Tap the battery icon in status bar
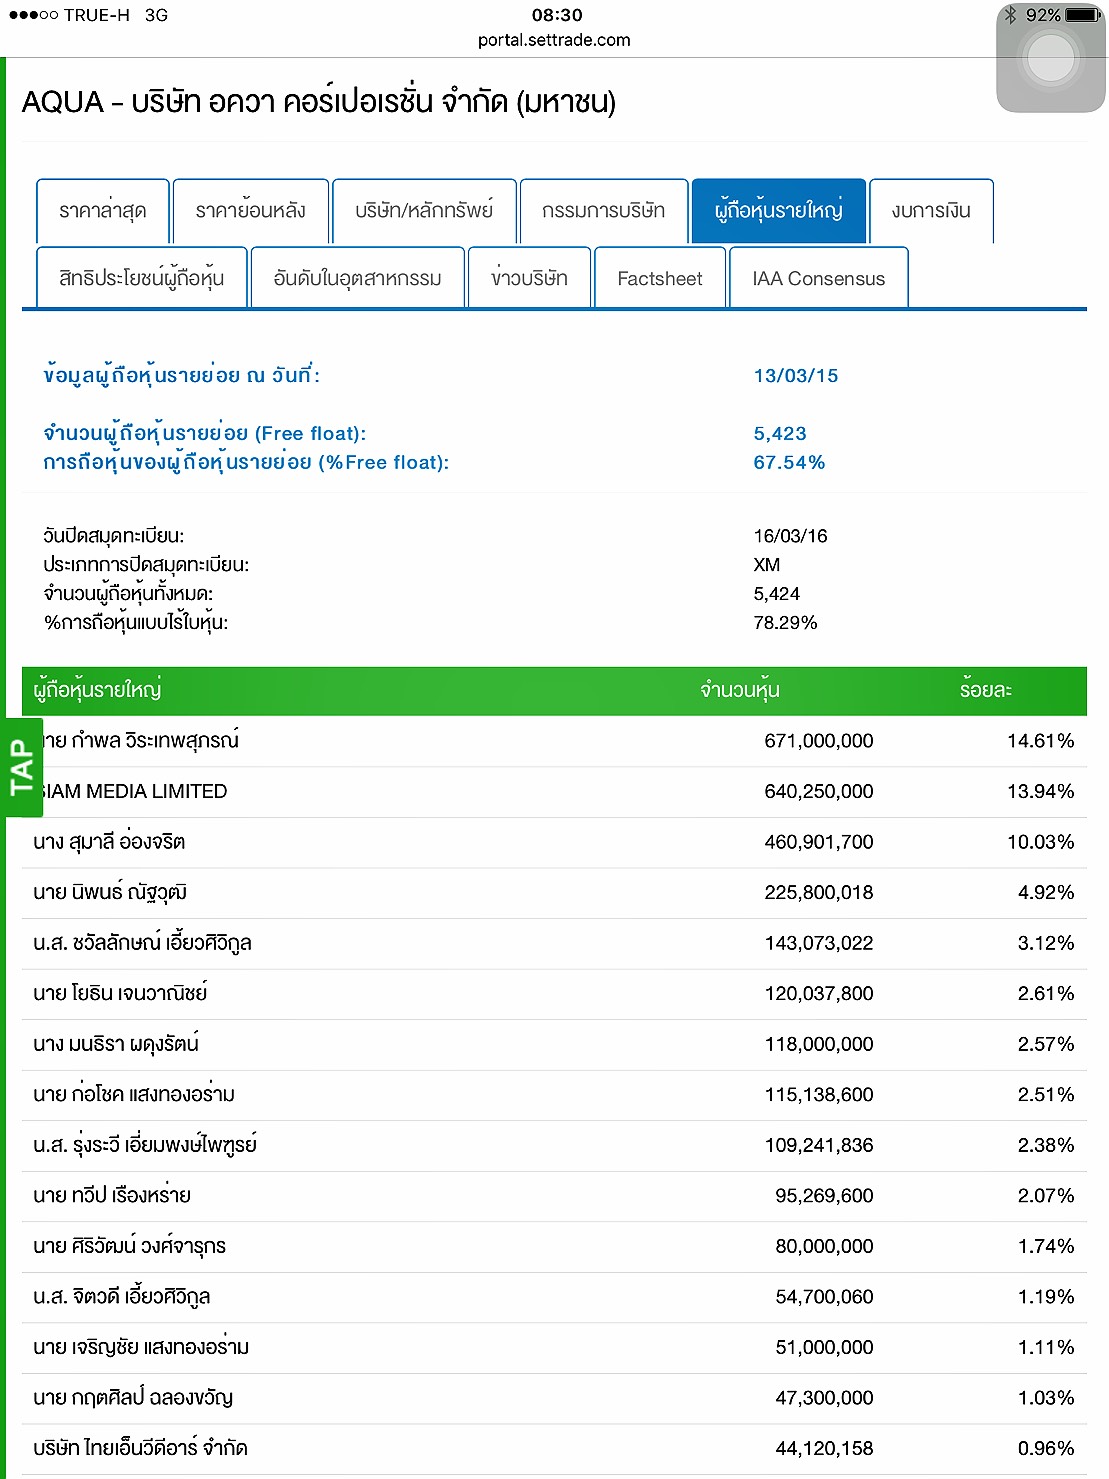This screenshot has width=1109, height=1479. click(1082, 15)
